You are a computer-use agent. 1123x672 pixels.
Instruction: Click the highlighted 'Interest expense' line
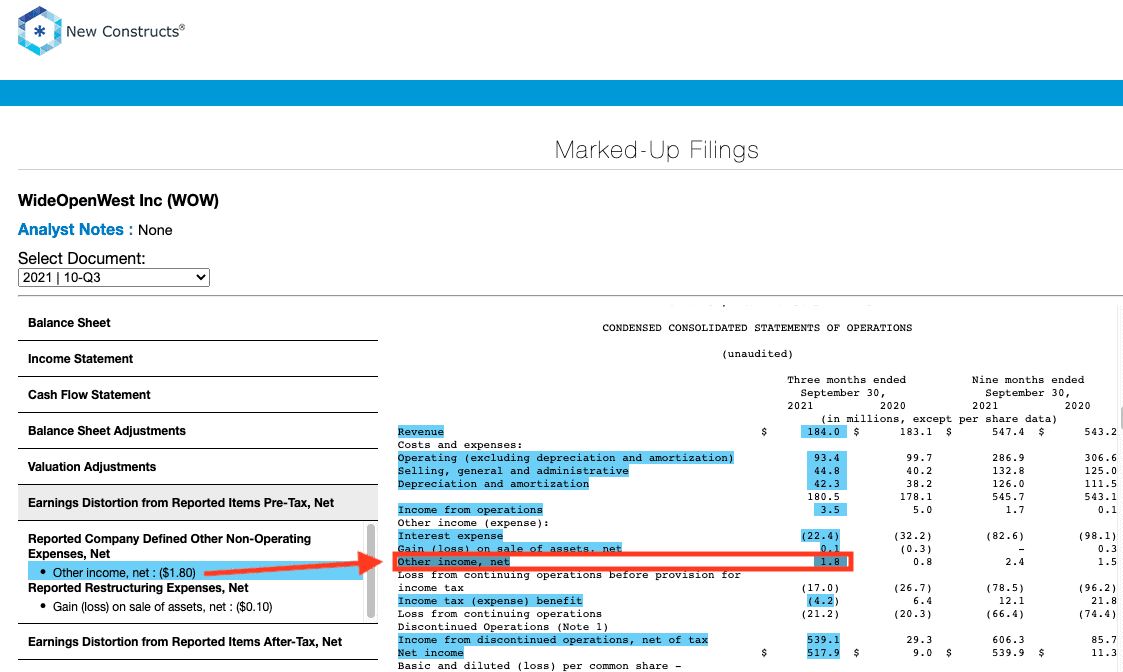tap(450, 535)
